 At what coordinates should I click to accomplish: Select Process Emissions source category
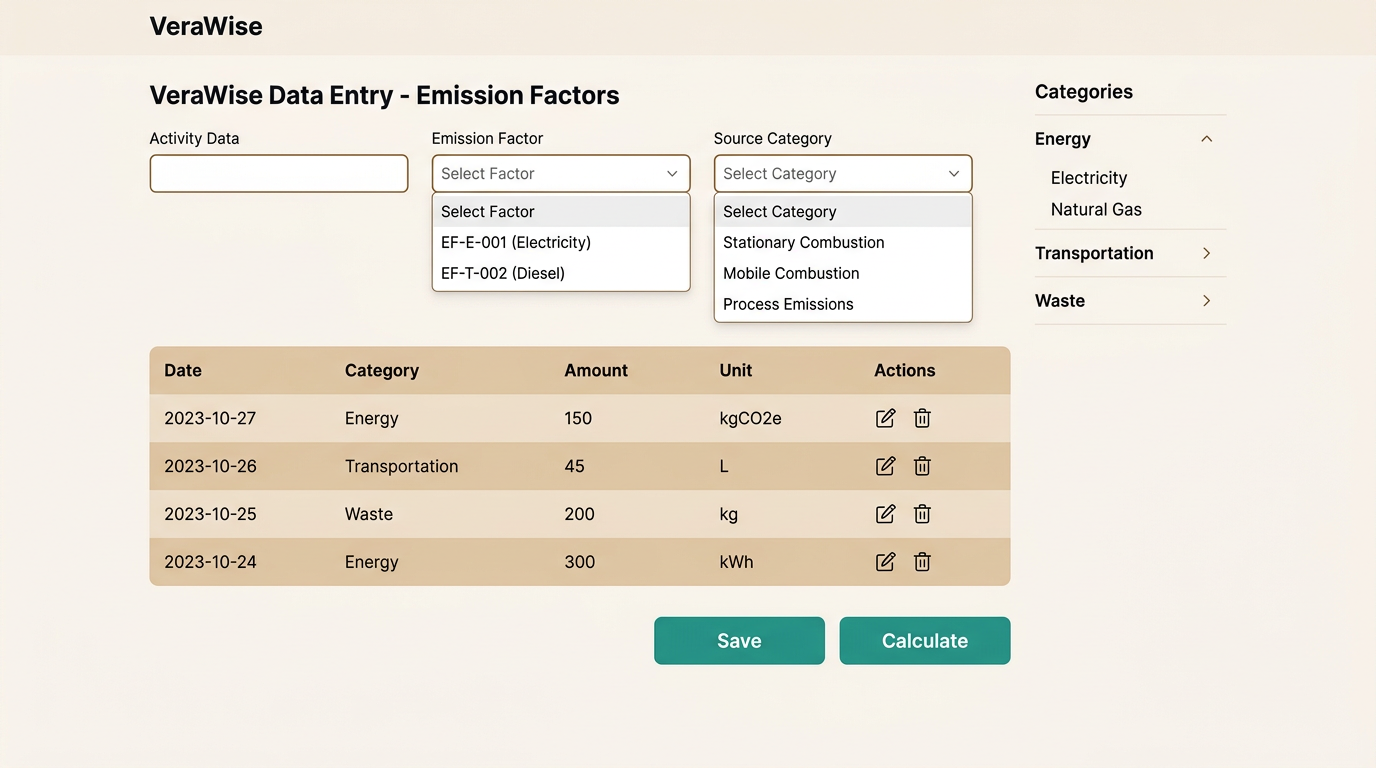coord(843,304)
